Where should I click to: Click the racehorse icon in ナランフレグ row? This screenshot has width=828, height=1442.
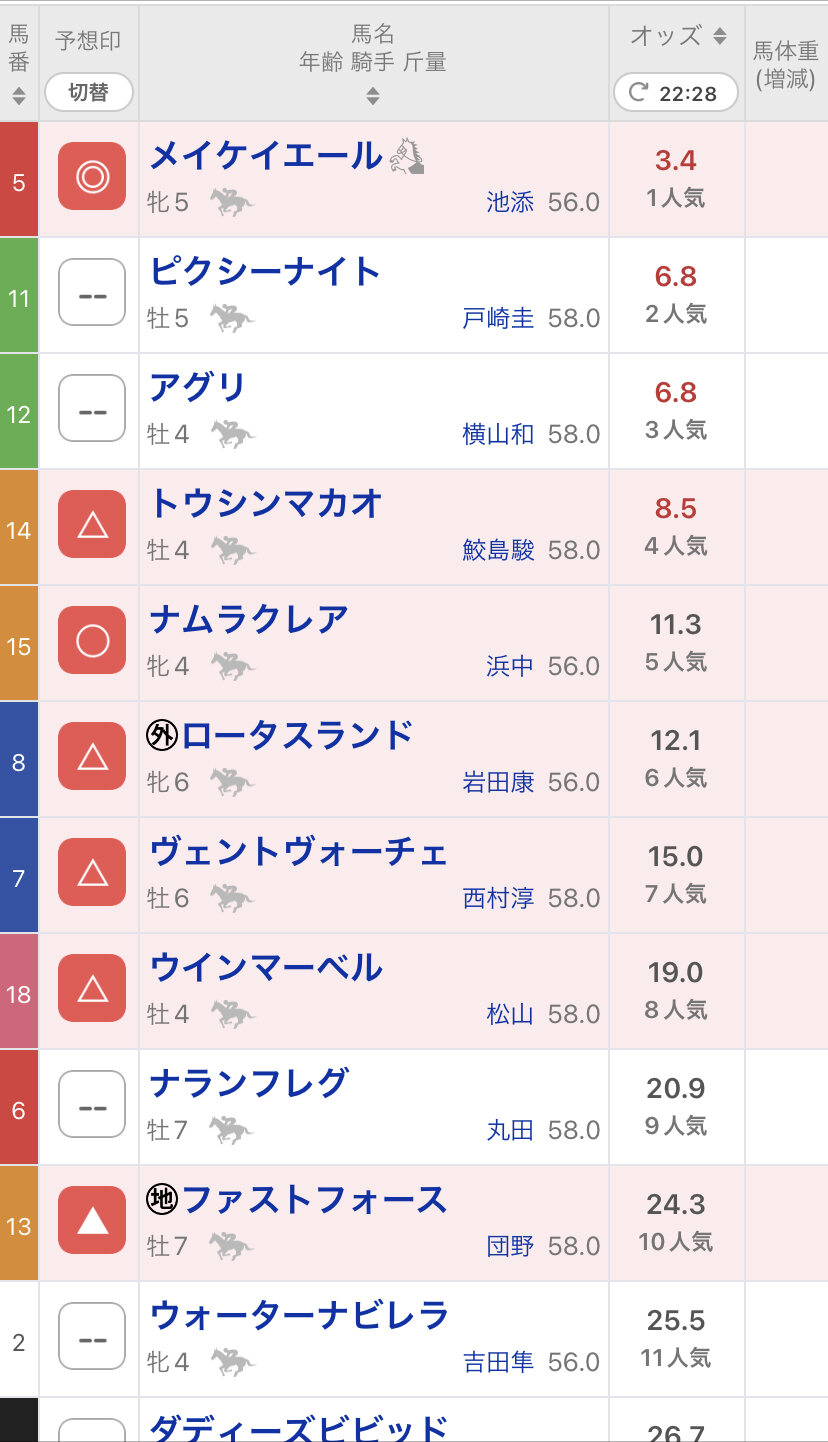(x=232, y=1130)
